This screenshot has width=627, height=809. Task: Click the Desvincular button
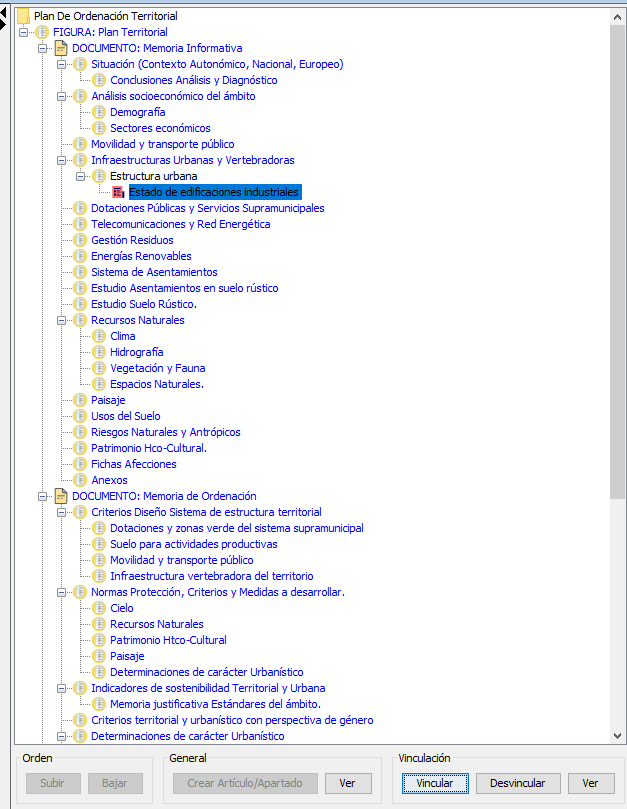[518, 783]
